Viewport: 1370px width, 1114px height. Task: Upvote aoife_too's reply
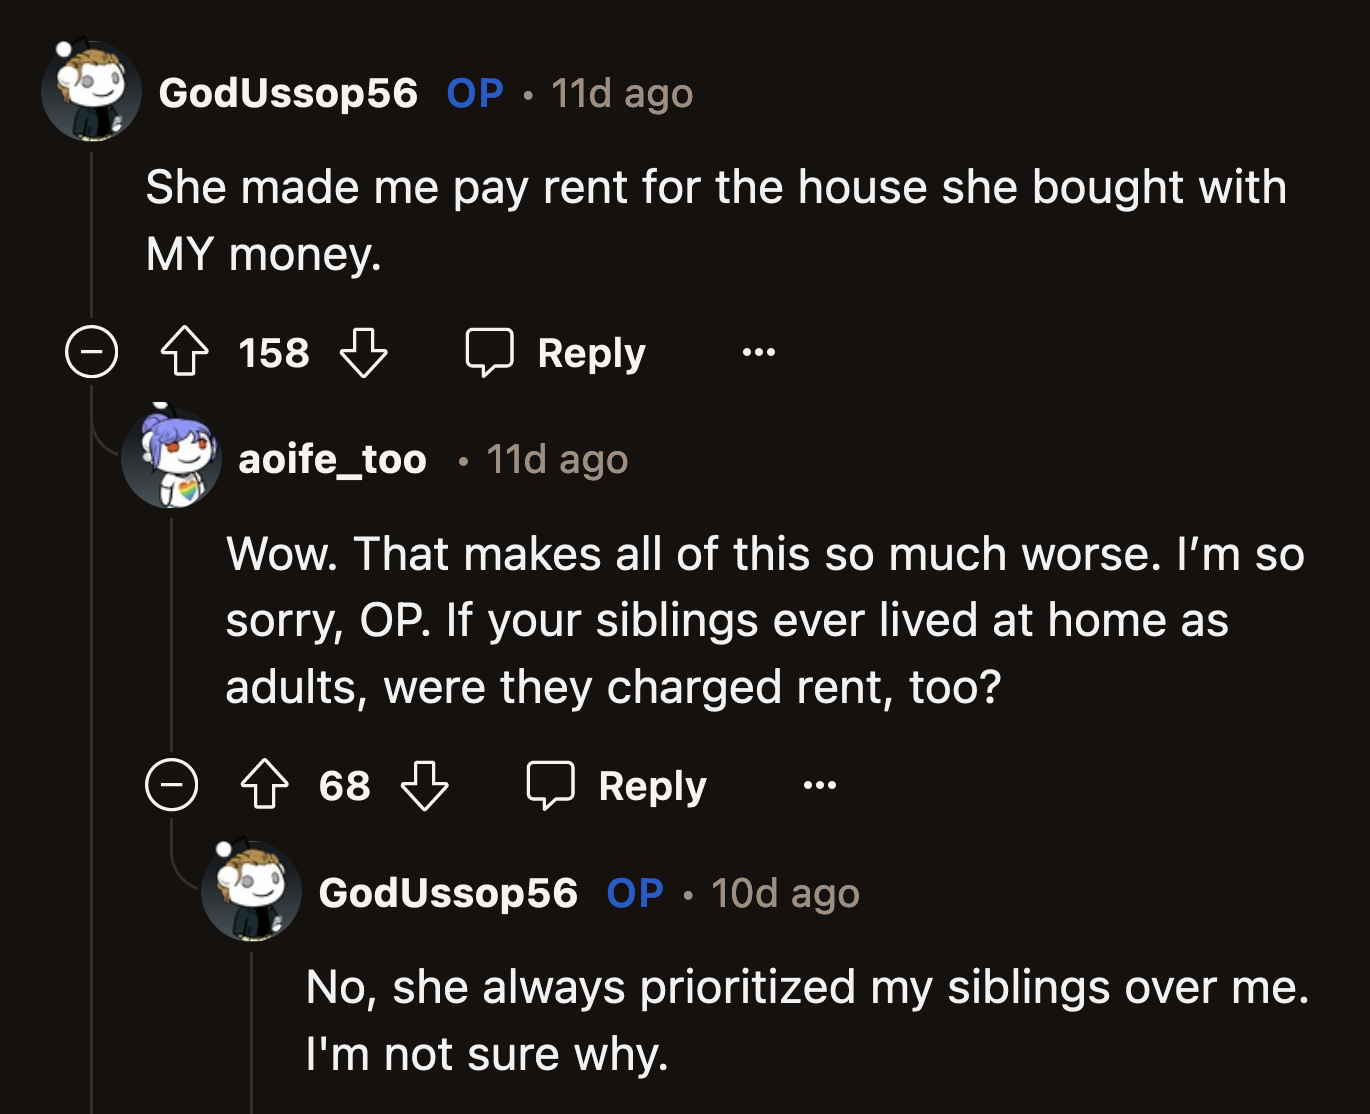tap(264, 785)
